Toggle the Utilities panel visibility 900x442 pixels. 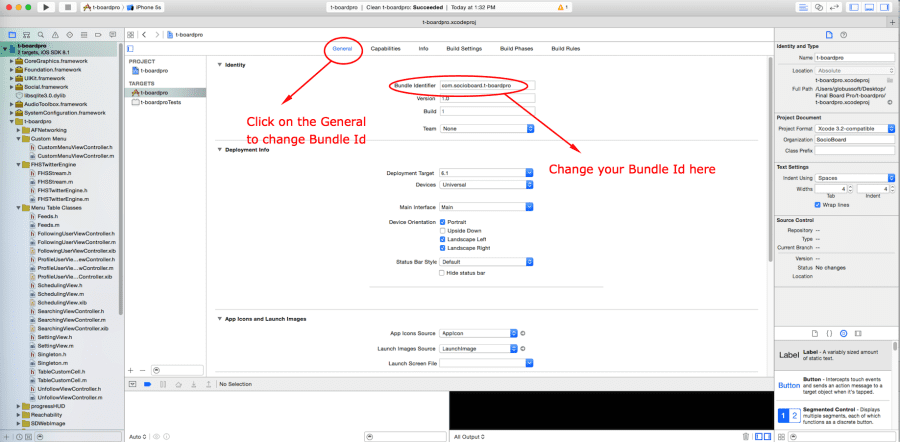point(884,7)
